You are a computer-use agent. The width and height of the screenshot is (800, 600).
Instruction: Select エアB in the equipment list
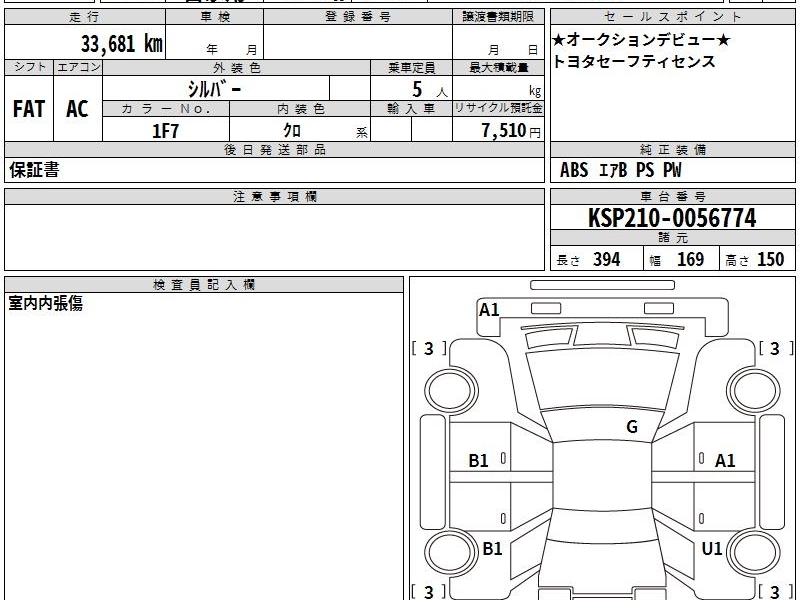click(613, 170)
